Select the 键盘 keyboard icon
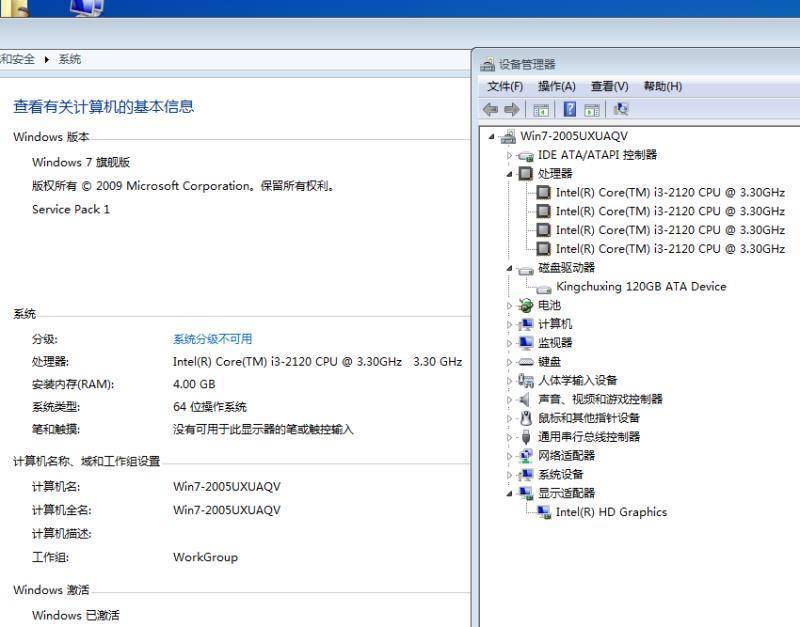This screenshot has width=800, height=627. (526, 362)
